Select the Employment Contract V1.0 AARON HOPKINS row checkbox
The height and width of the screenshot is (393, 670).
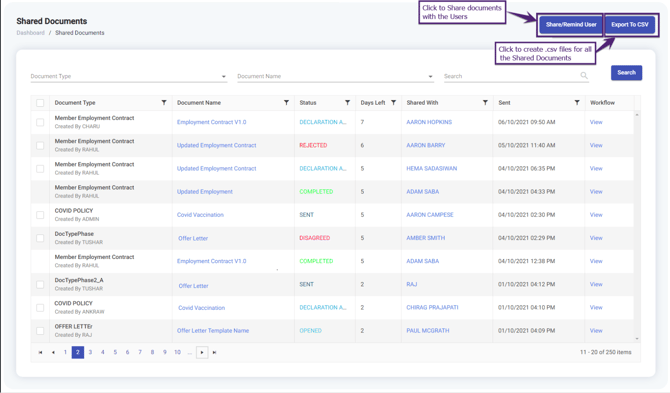[x=40, y=122]
